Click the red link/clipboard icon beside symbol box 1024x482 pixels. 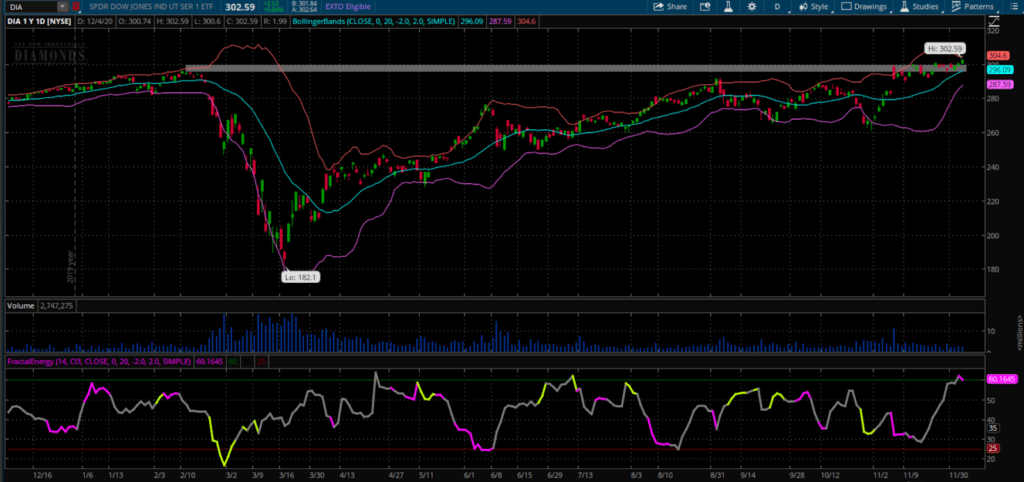click(76, 7)
